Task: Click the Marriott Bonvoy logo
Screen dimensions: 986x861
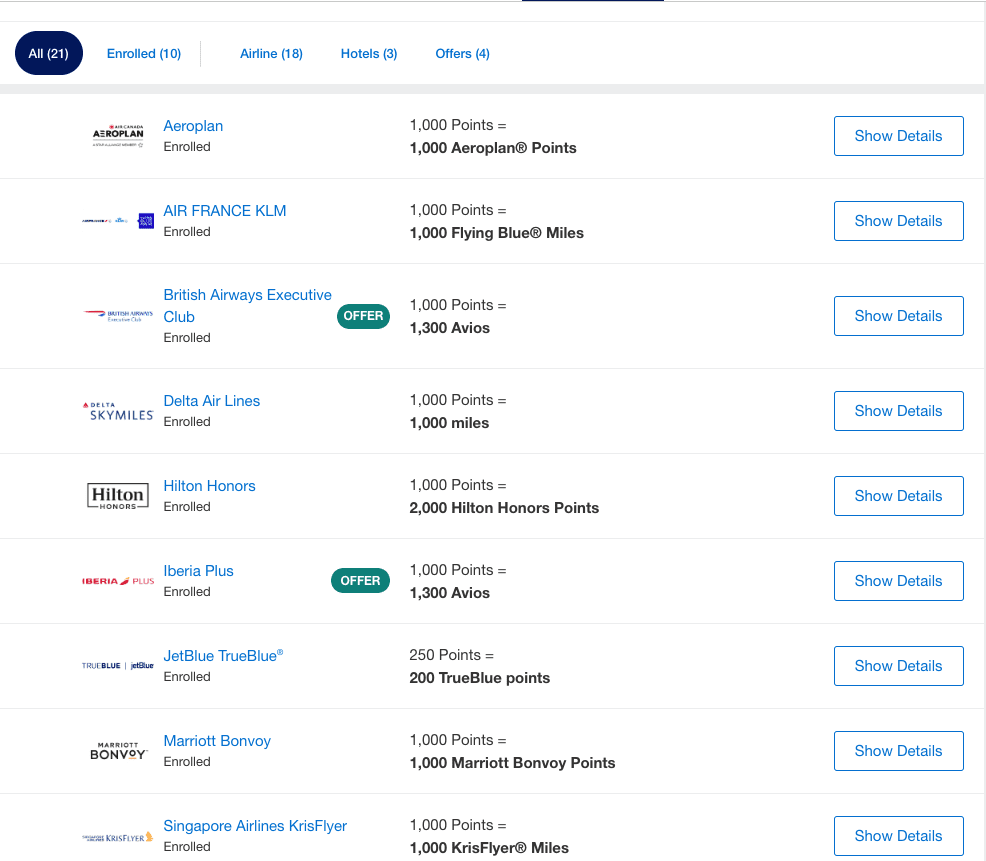Action: pyautogui.click(x=118, y=751)
